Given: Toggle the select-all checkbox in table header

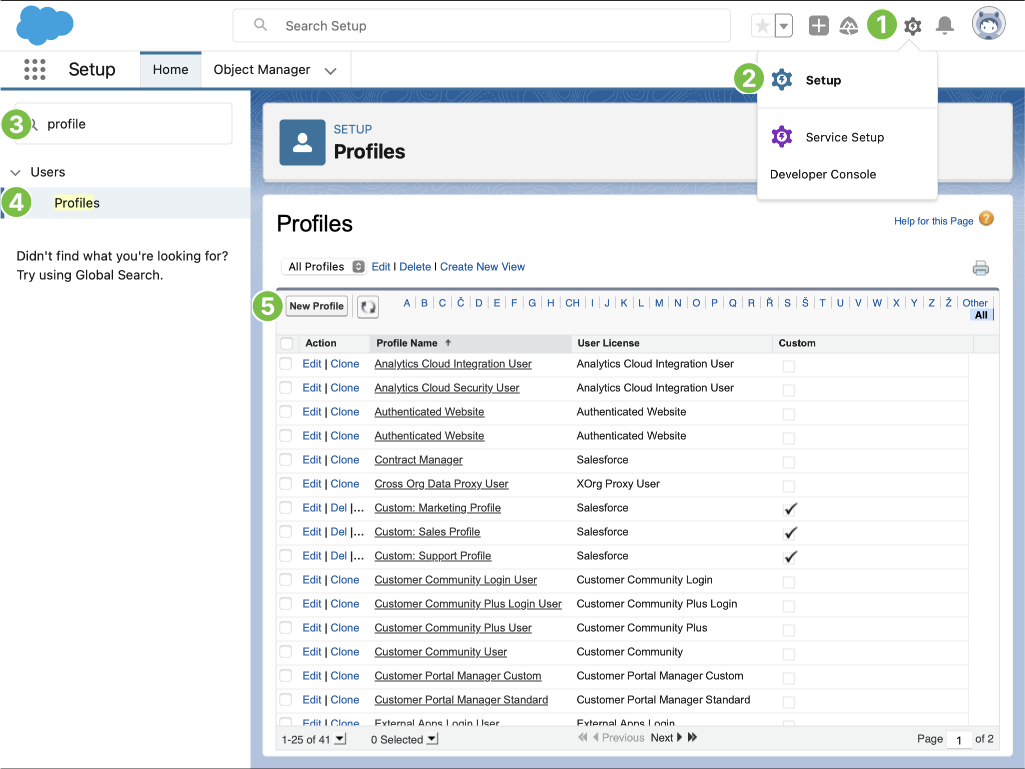Looking at the screenshot, I should point(287,343).
